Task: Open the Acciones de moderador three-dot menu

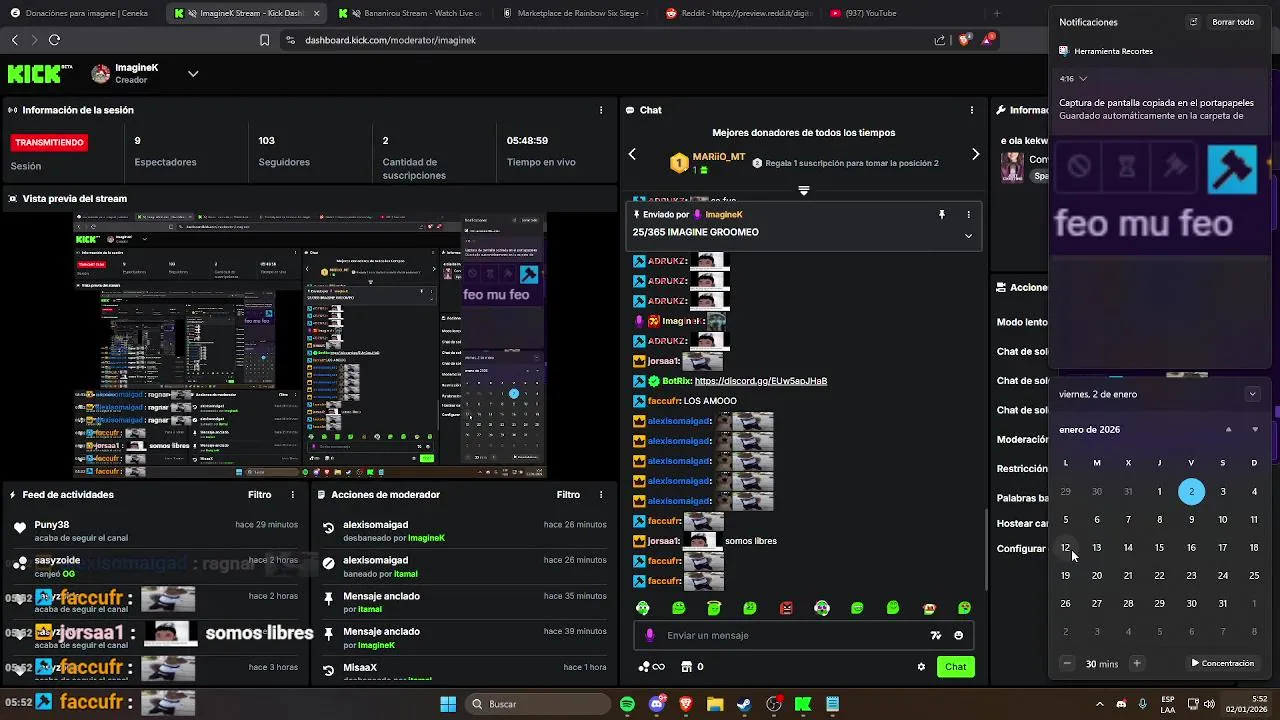Action: point(601,494)
